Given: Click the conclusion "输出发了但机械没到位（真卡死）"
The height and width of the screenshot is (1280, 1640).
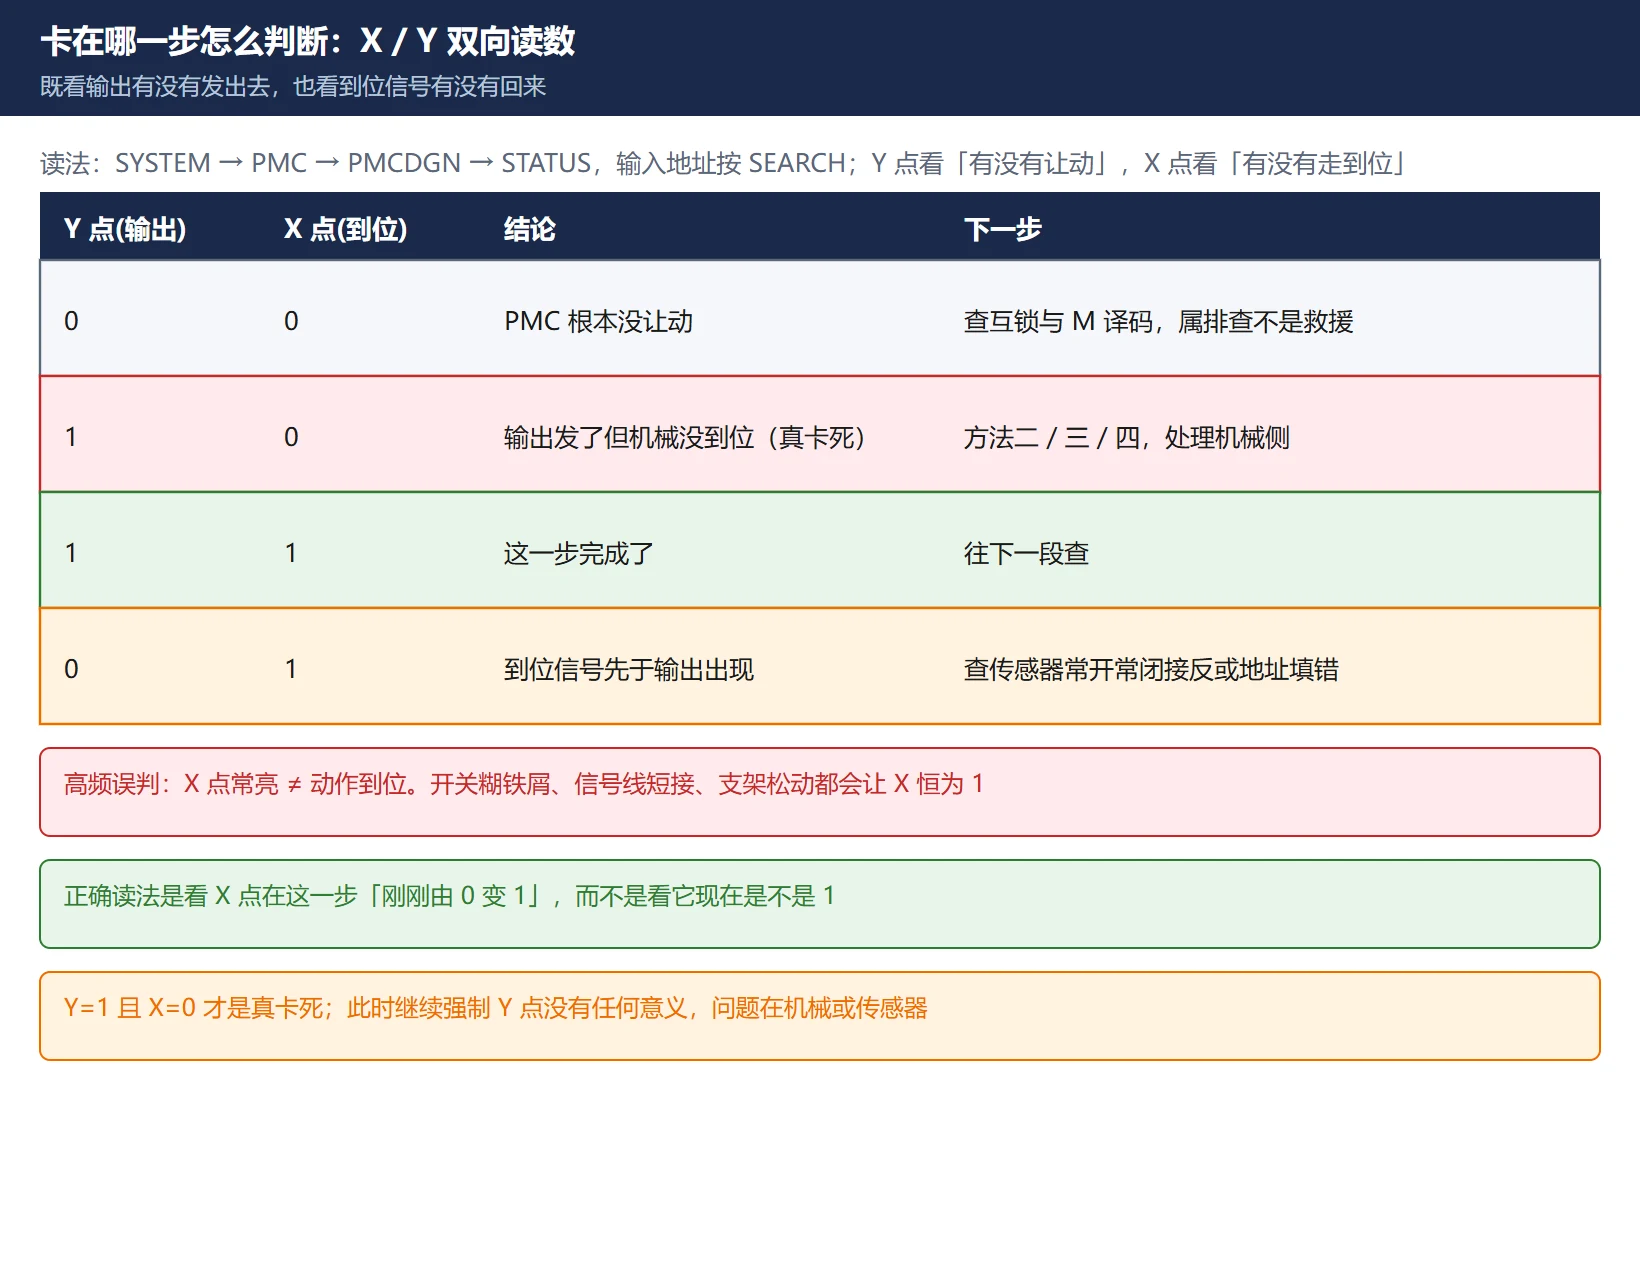Looking at the screenshot, I should coord(686,437).
